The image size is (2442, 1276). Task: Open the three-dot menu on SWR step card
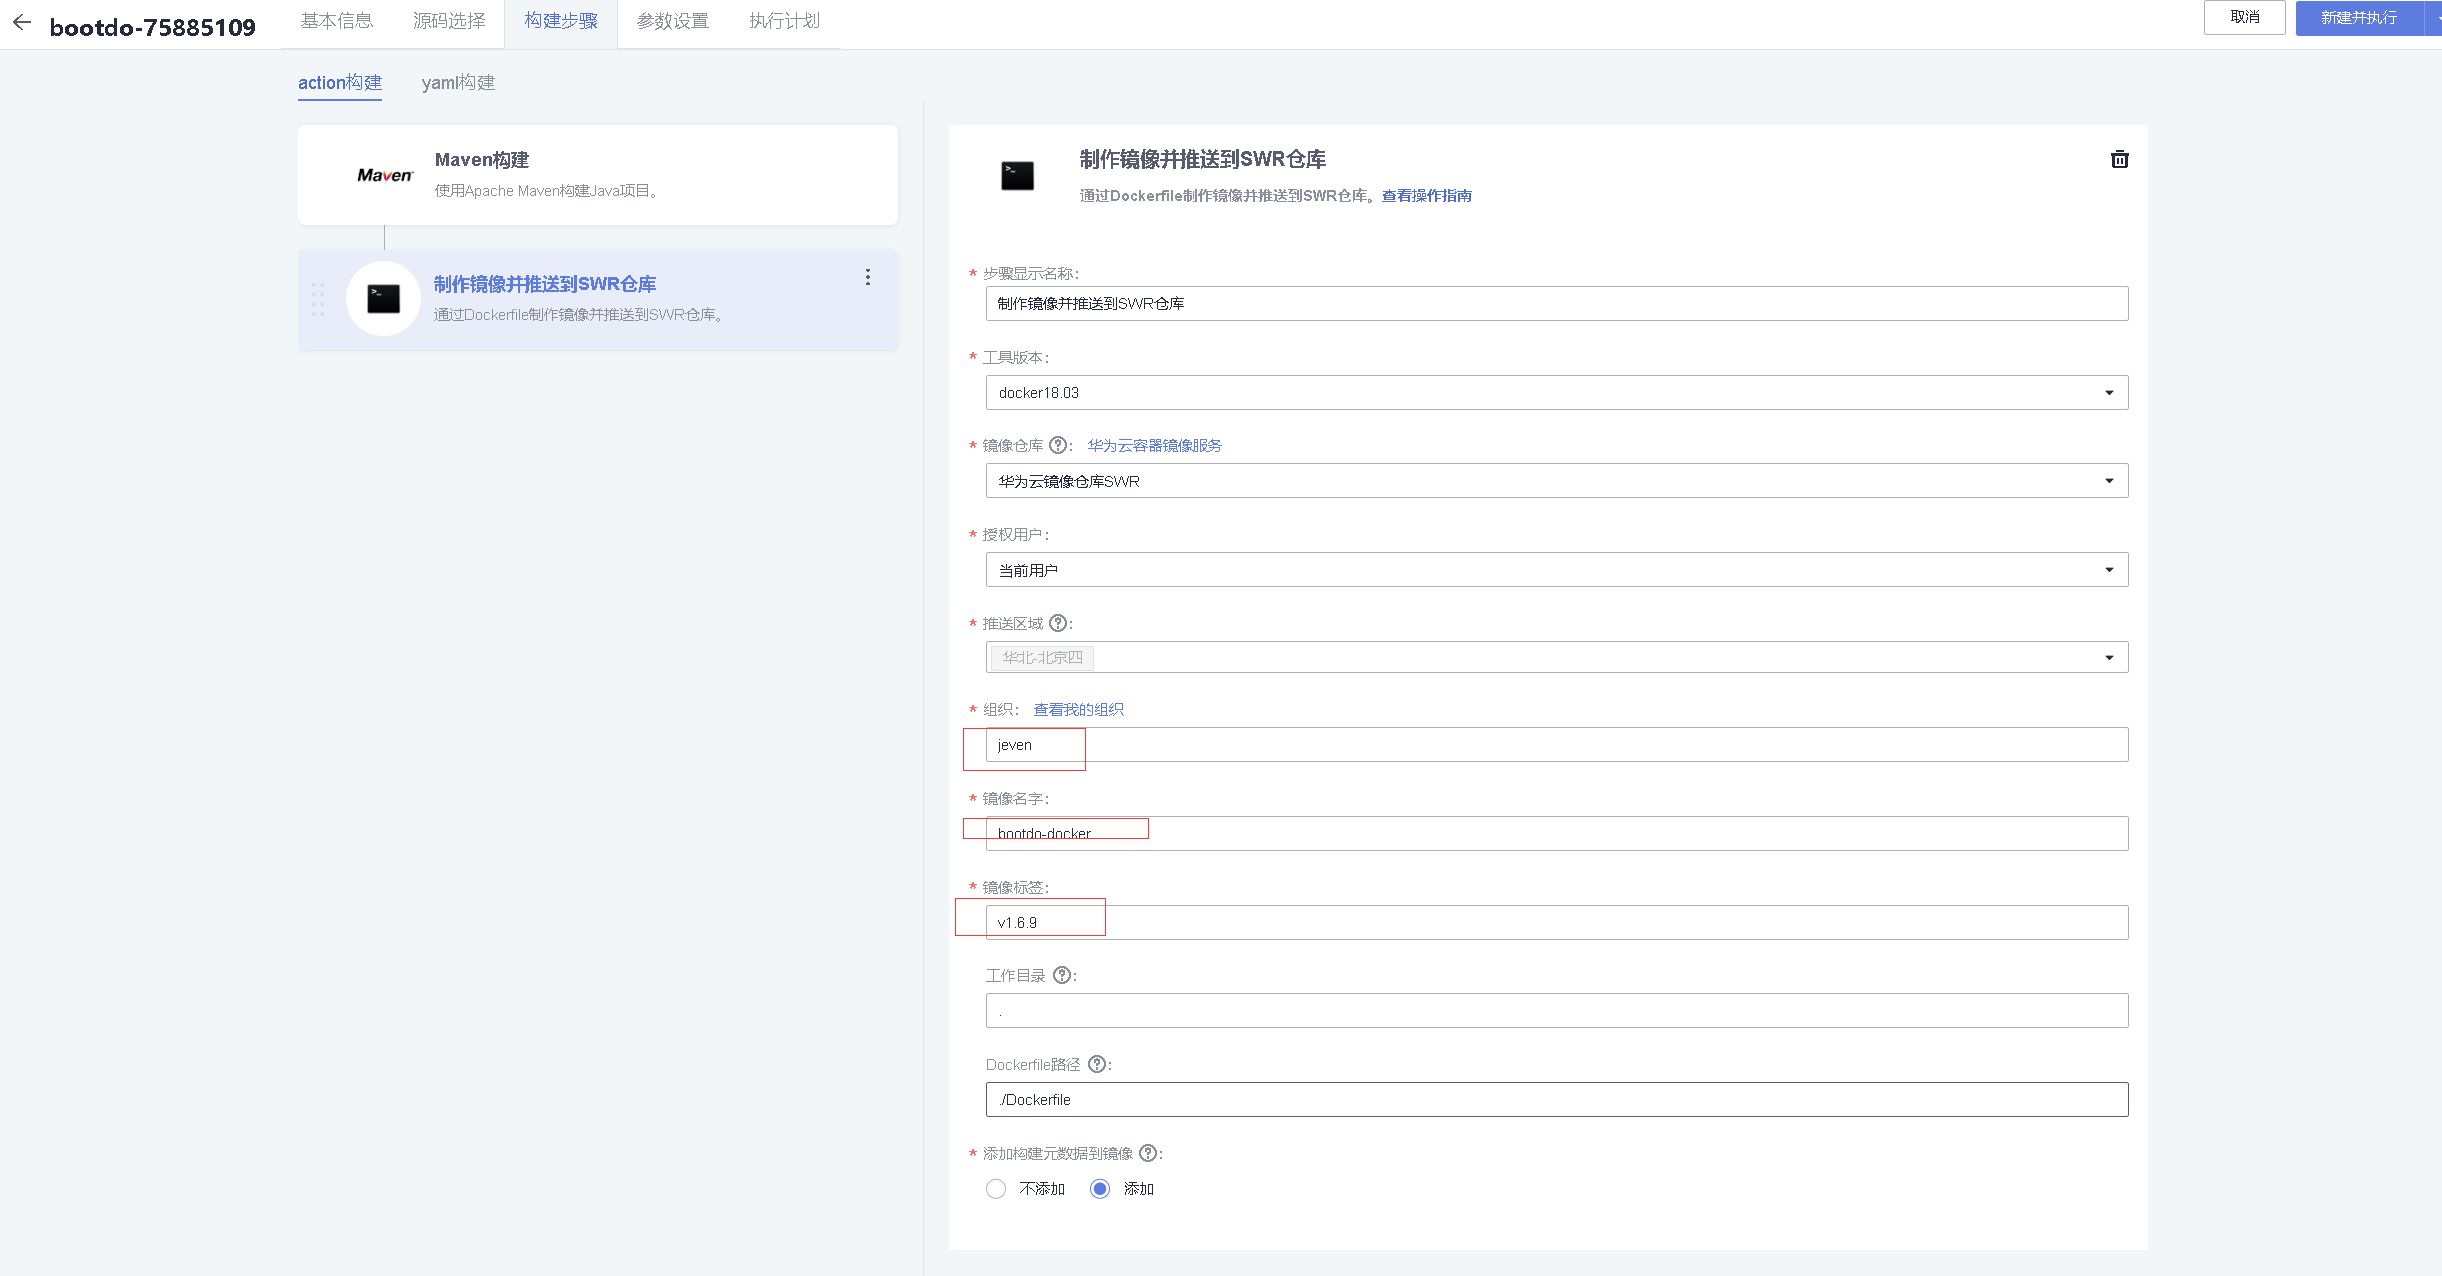[x=867, y=277]
